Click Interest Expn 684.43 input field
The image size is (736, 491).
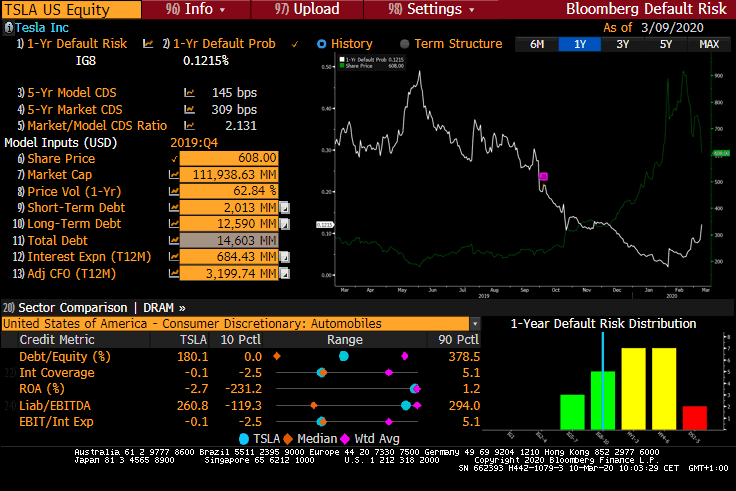229,257
